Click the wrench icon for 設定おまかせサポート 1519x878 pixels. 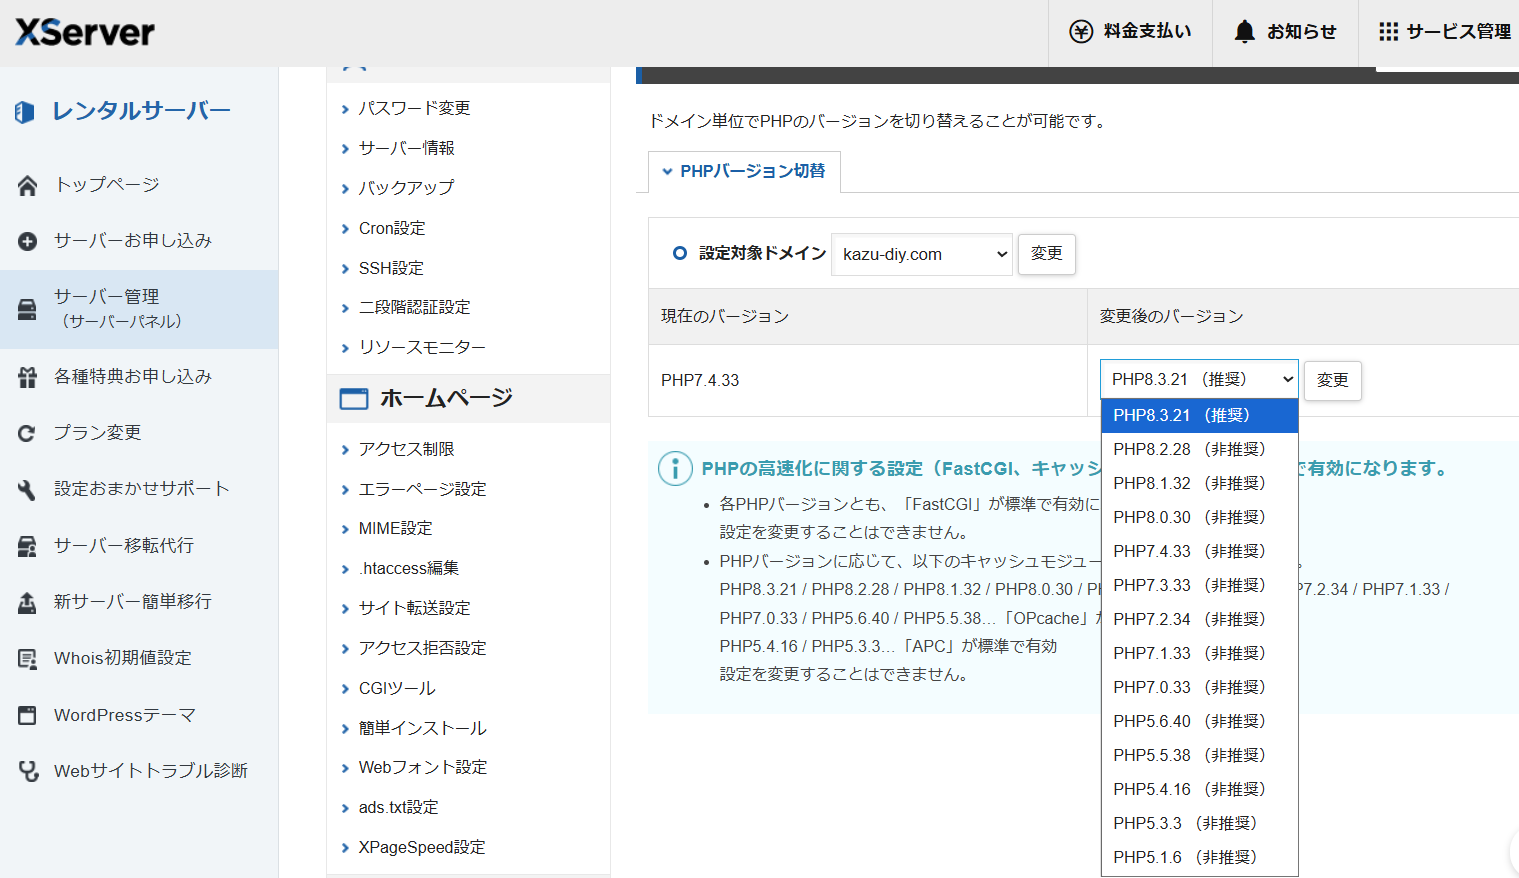(28, 489)
